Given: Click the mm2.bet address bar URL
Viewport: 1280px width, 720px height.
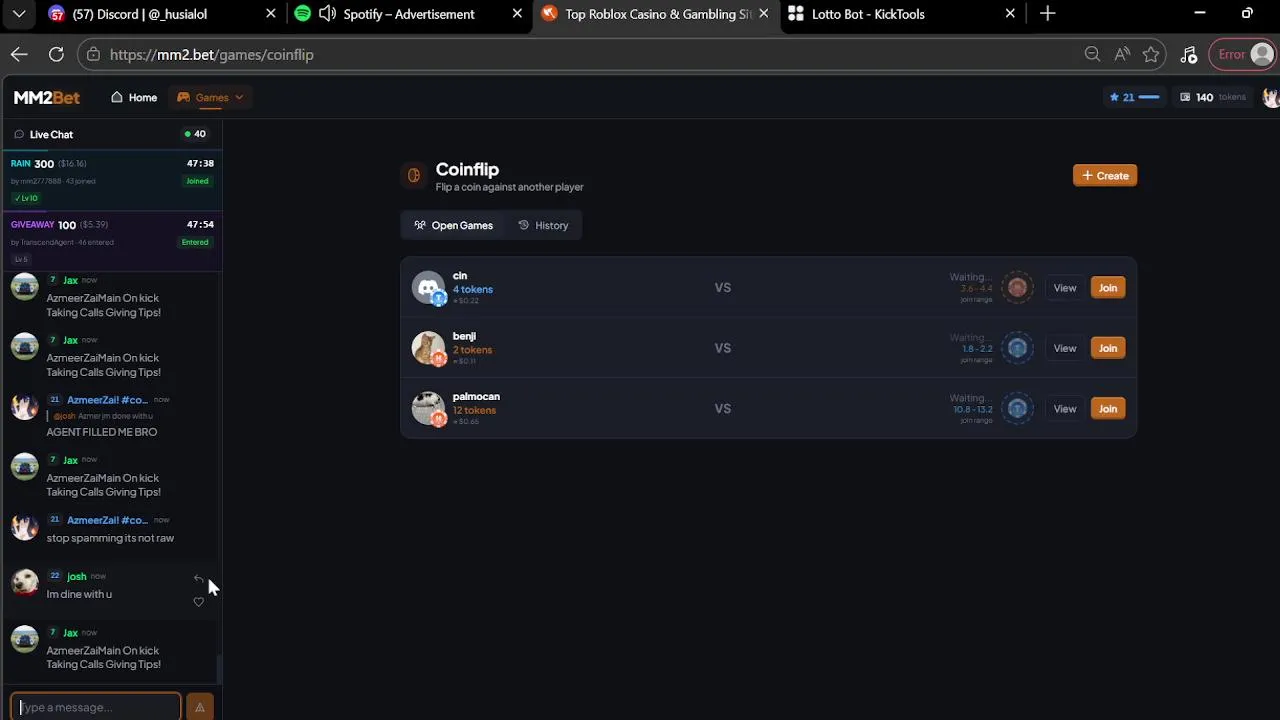Looking at the screenshot, I should coord(212,55).
